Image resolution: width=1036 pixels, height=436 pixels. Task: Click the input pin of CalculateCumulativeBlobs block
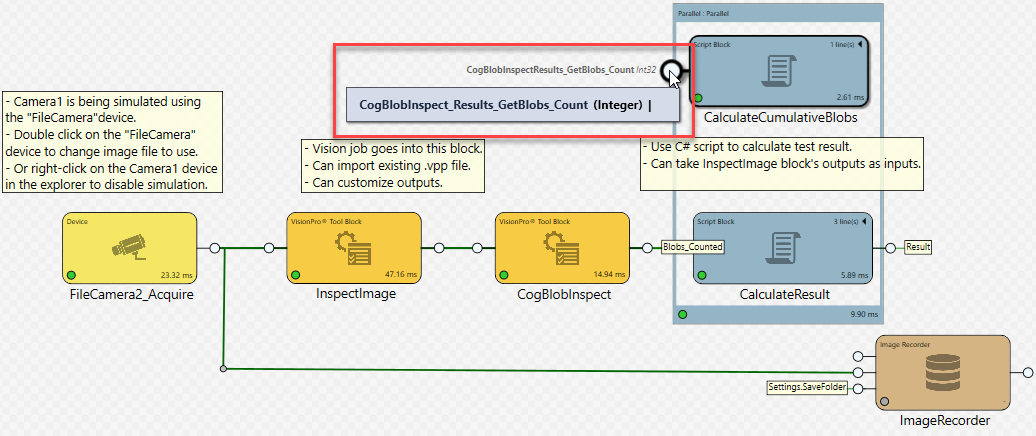tap(674, 70)
